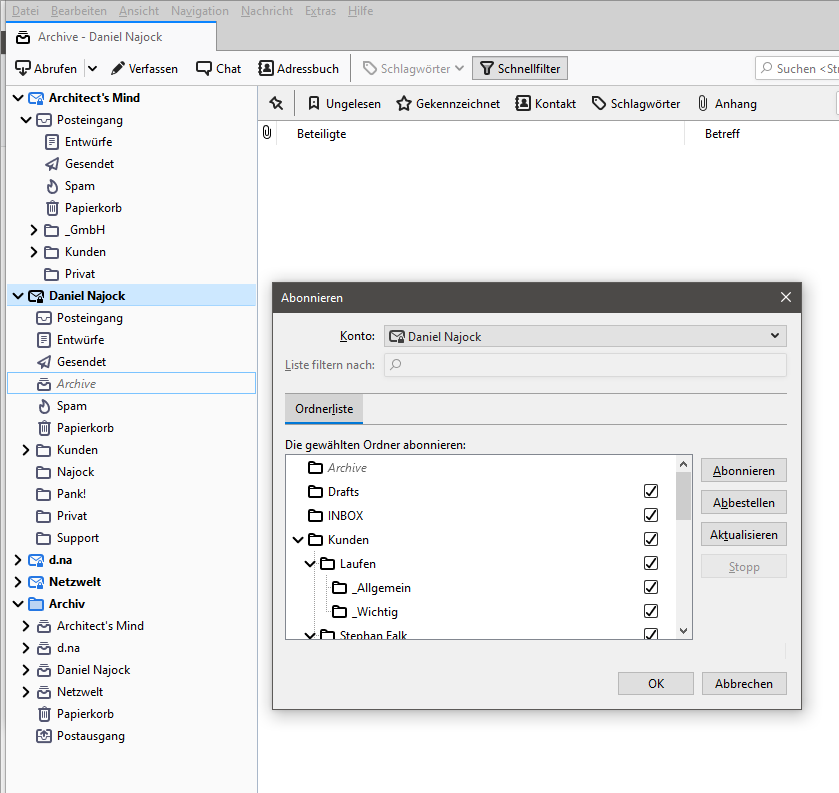Screen dimensions: 839x793
Task: Click the Abbestellen button
Action: (x=743, y=502)
